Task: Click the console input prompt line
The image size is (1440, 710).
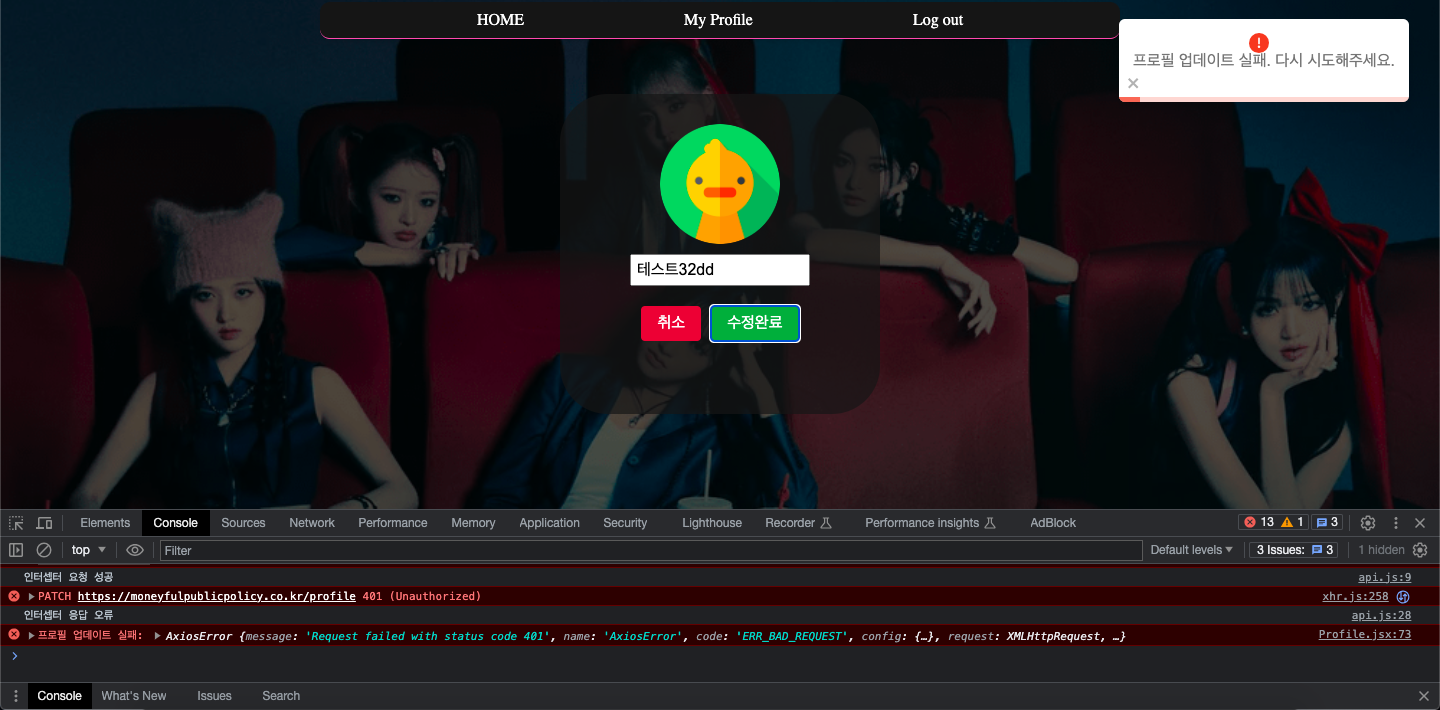Action: coord(720,656)
